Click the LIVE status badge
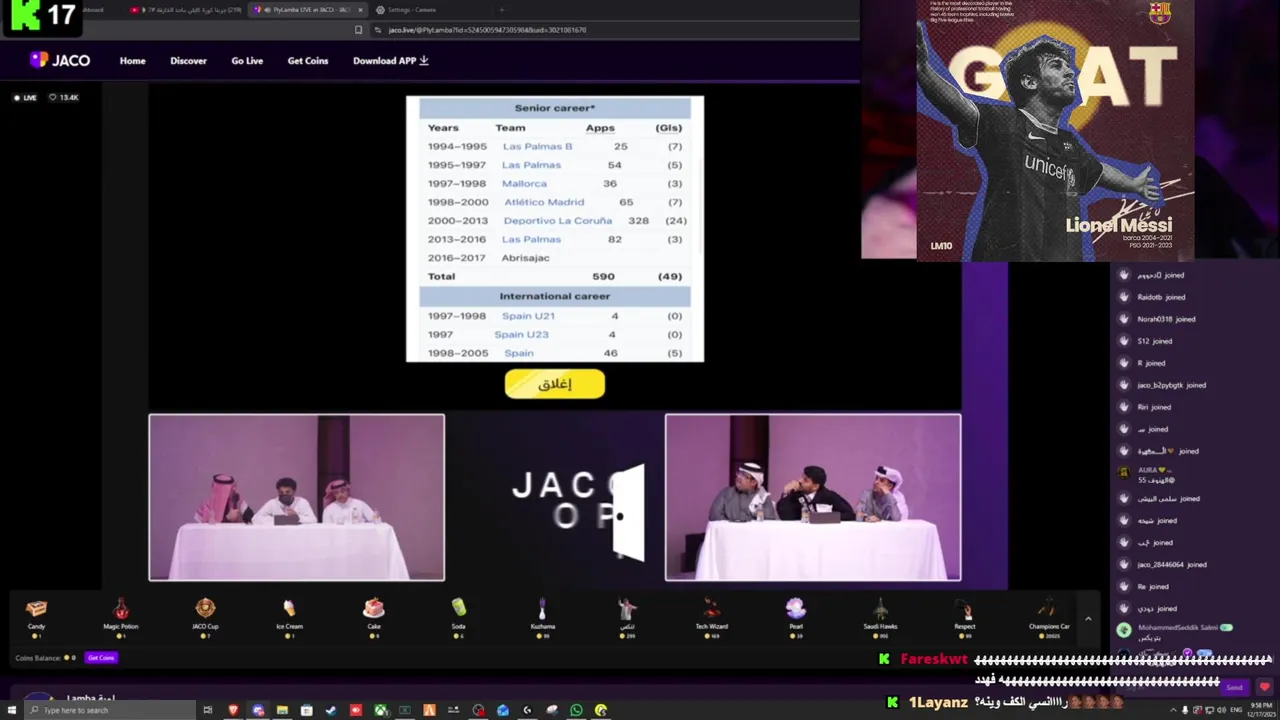This screenshot has width=1280, height=720. click(26, 97)
